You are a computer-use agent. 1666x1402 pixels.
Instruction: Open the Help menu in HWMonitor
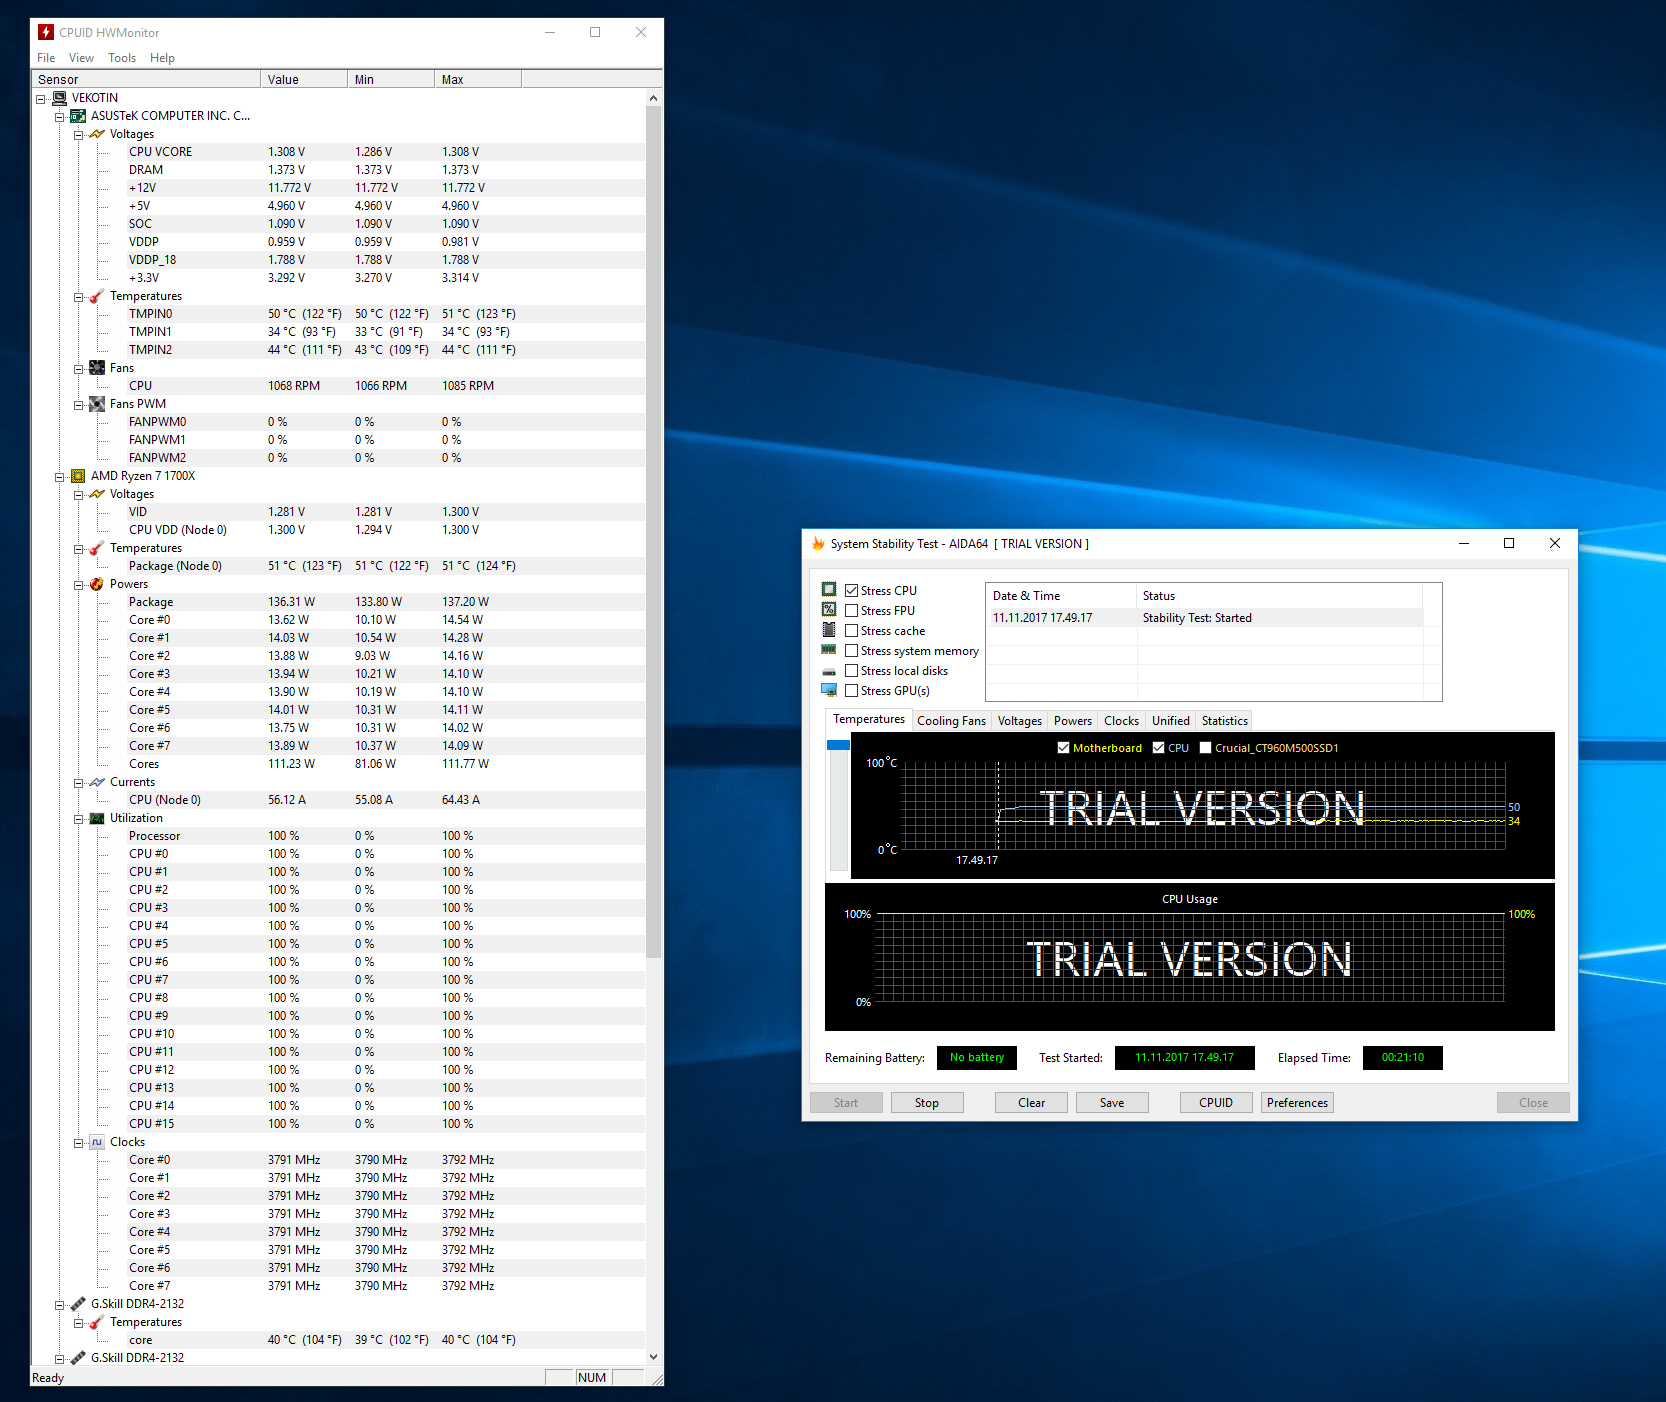click(162, 58)
